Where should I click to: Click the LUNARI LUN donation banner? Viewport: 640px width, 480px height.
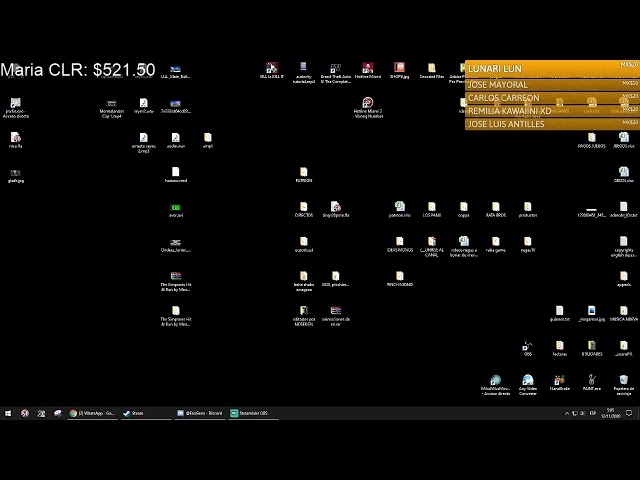coord(552,69)
